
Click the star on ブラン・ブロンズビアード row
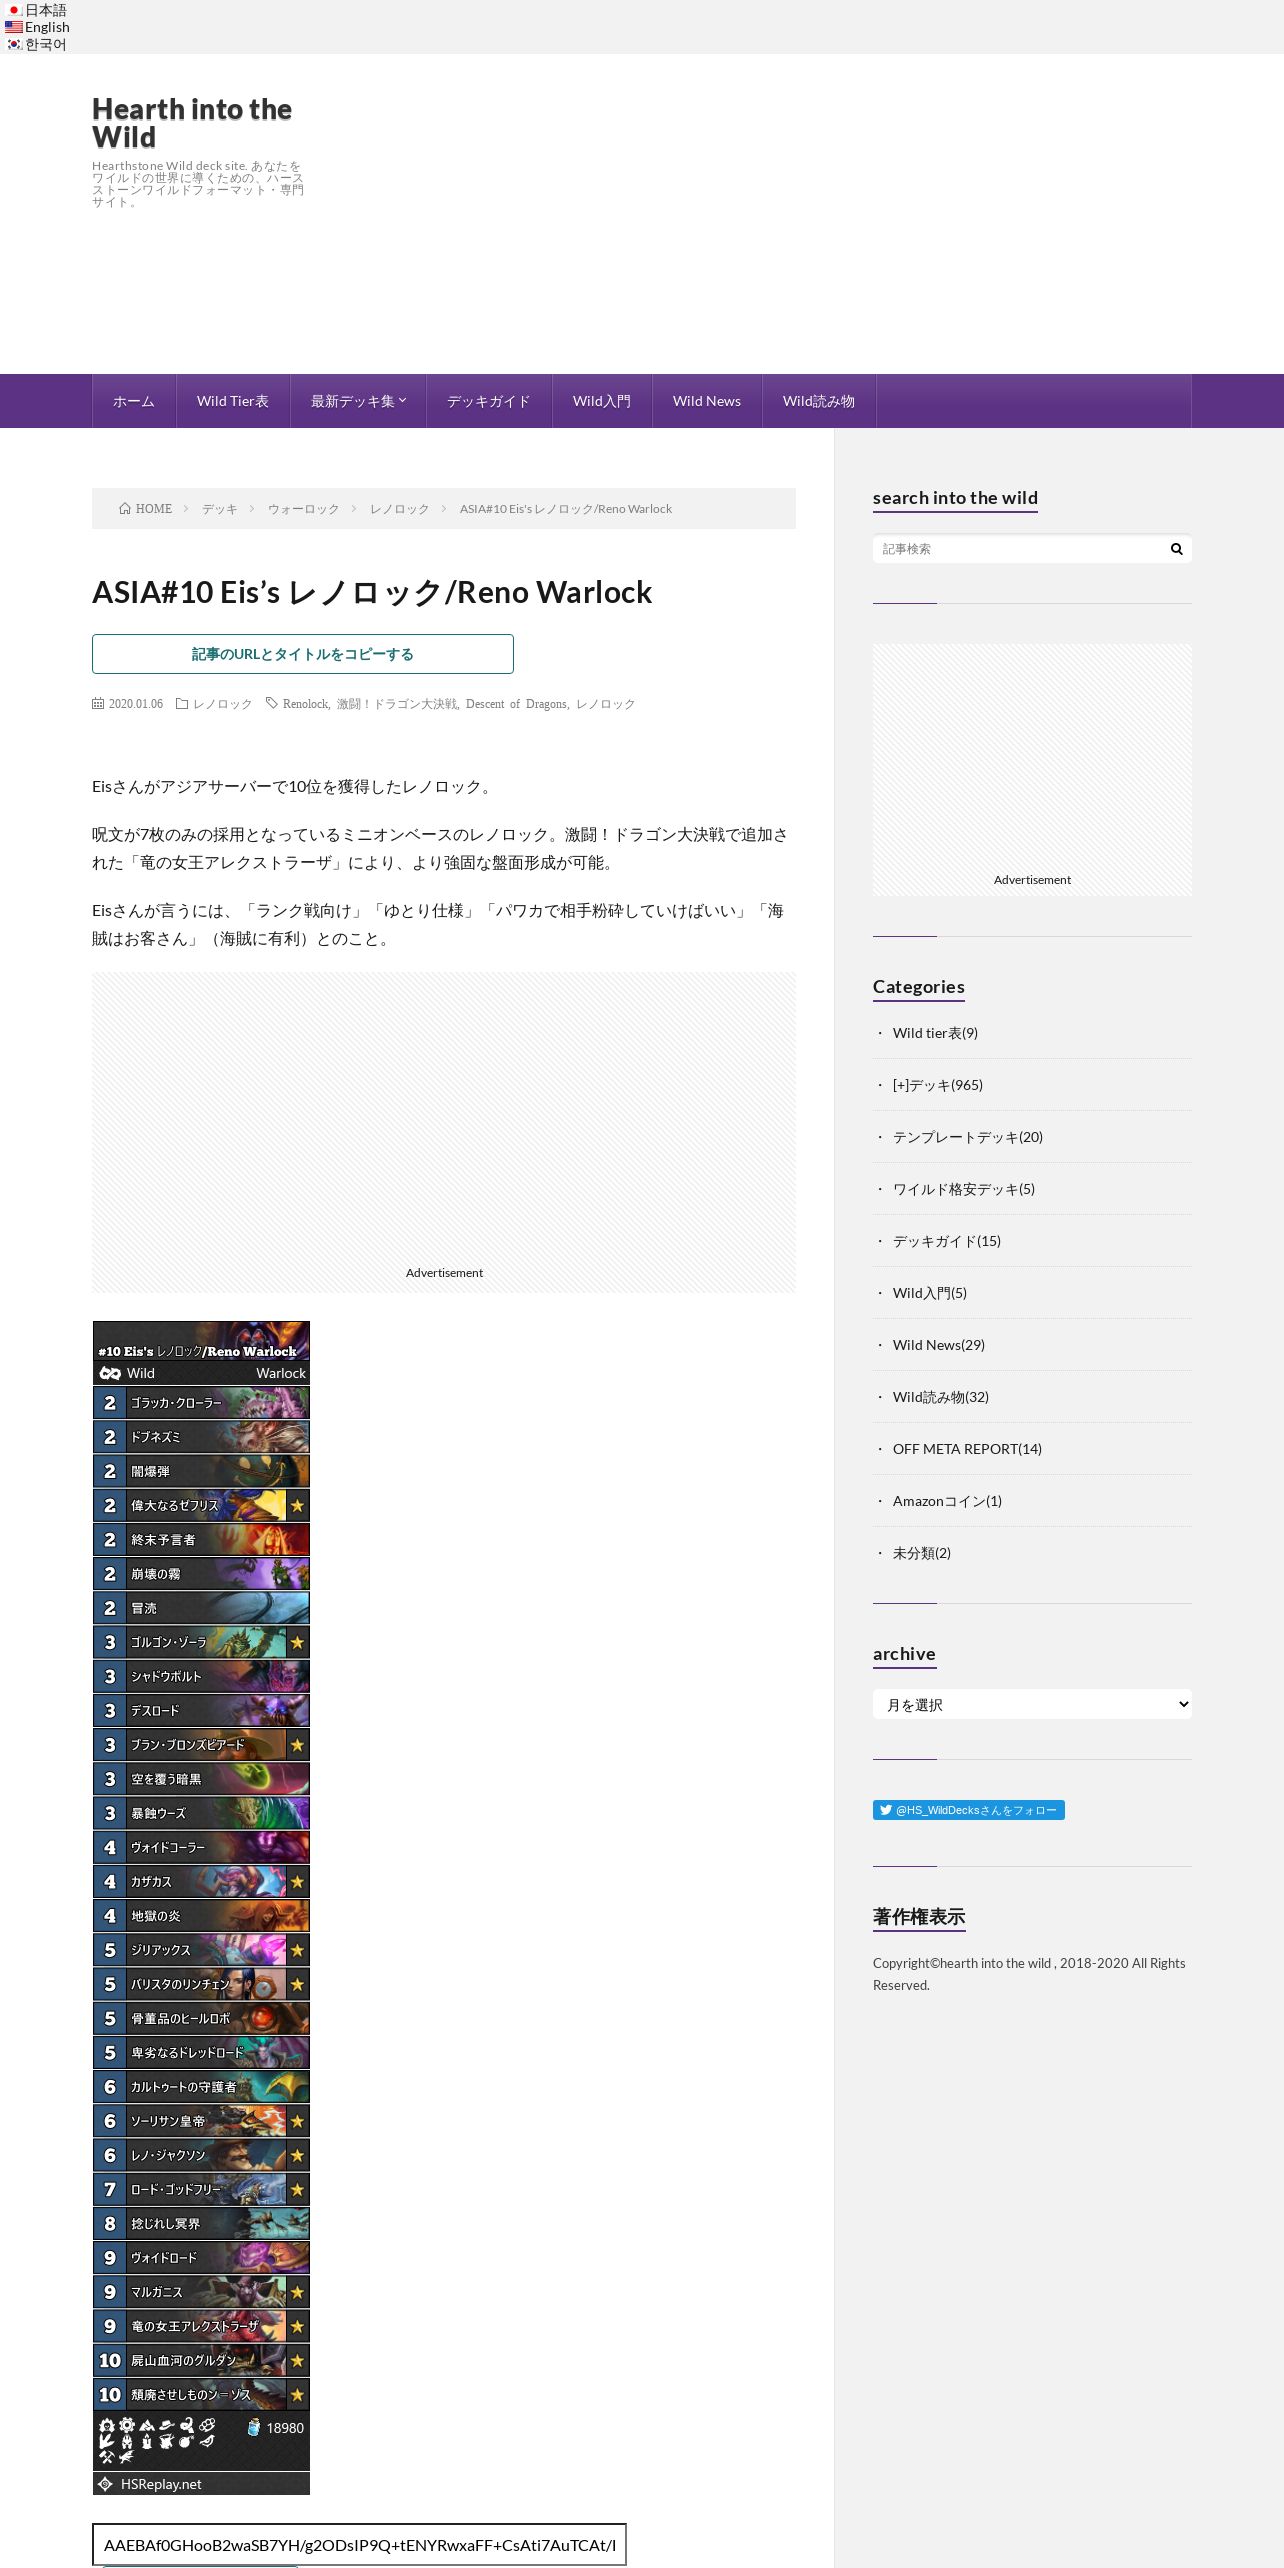[x=297, y=1745]
